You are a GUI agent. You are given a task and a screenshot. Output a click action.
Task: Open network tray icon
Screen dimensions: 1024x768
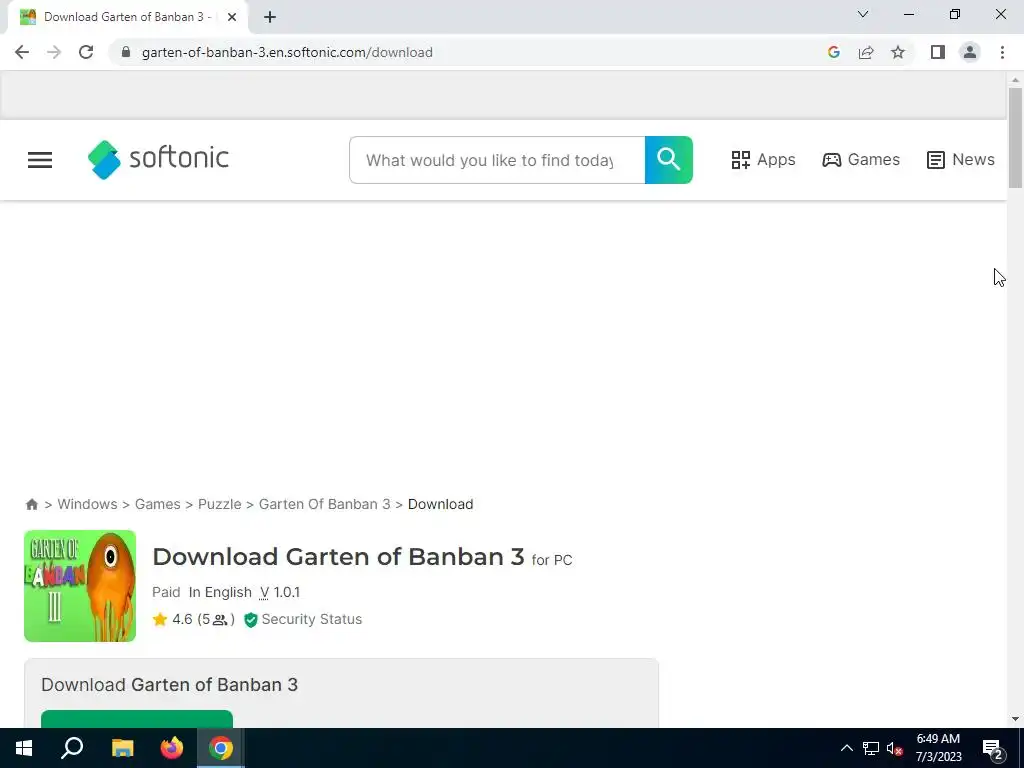871,748
